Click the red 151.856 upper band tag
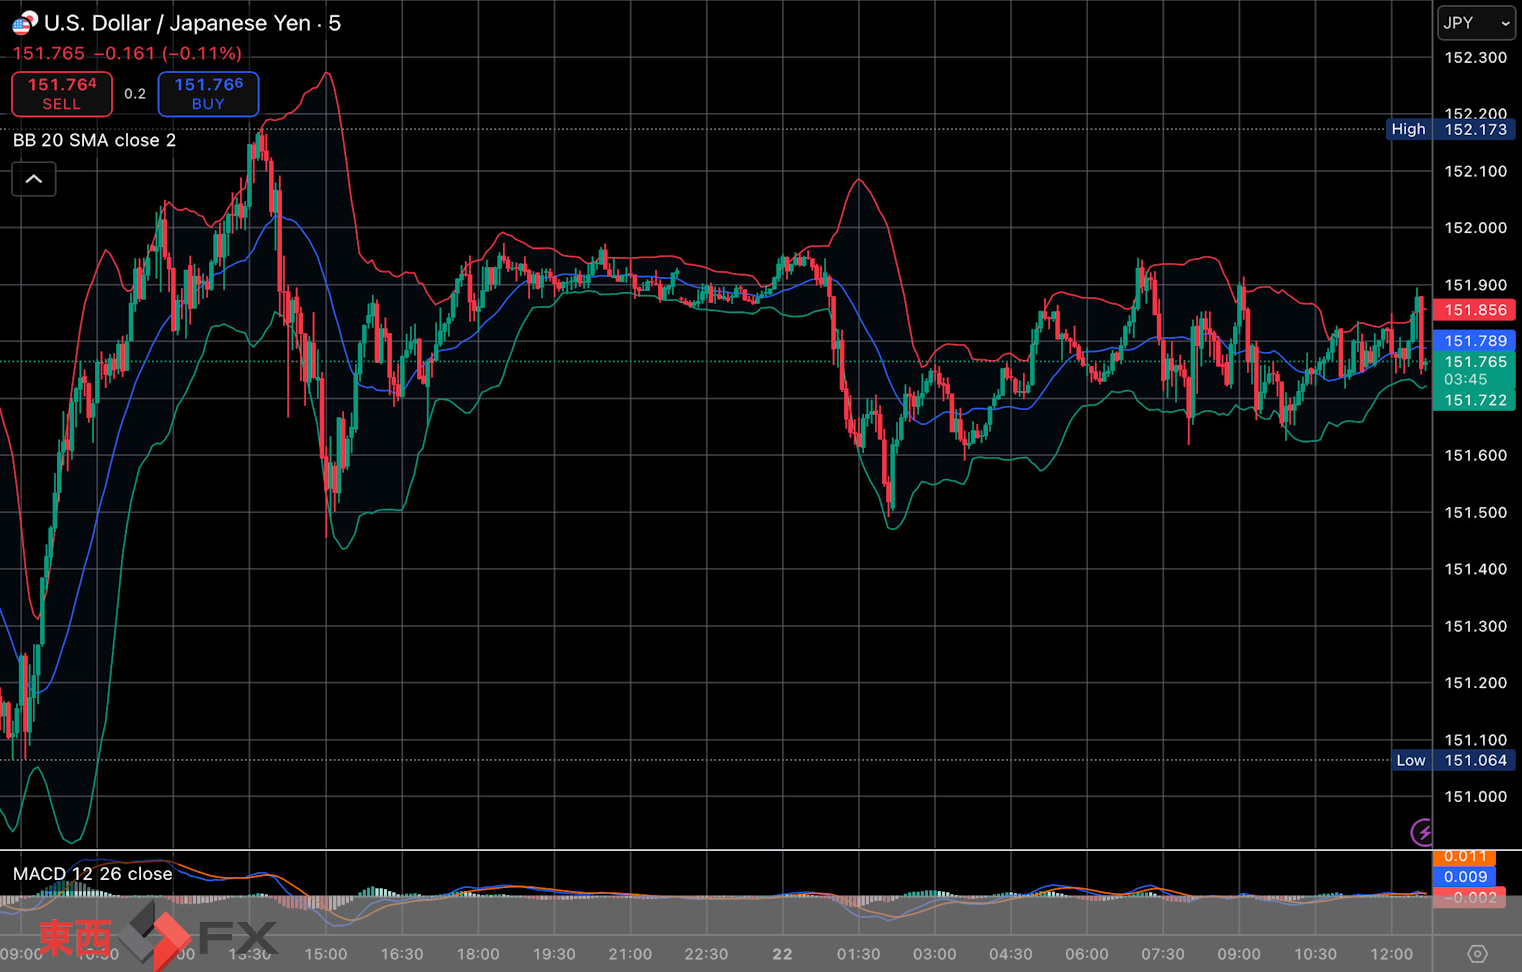 (1474, 310)
